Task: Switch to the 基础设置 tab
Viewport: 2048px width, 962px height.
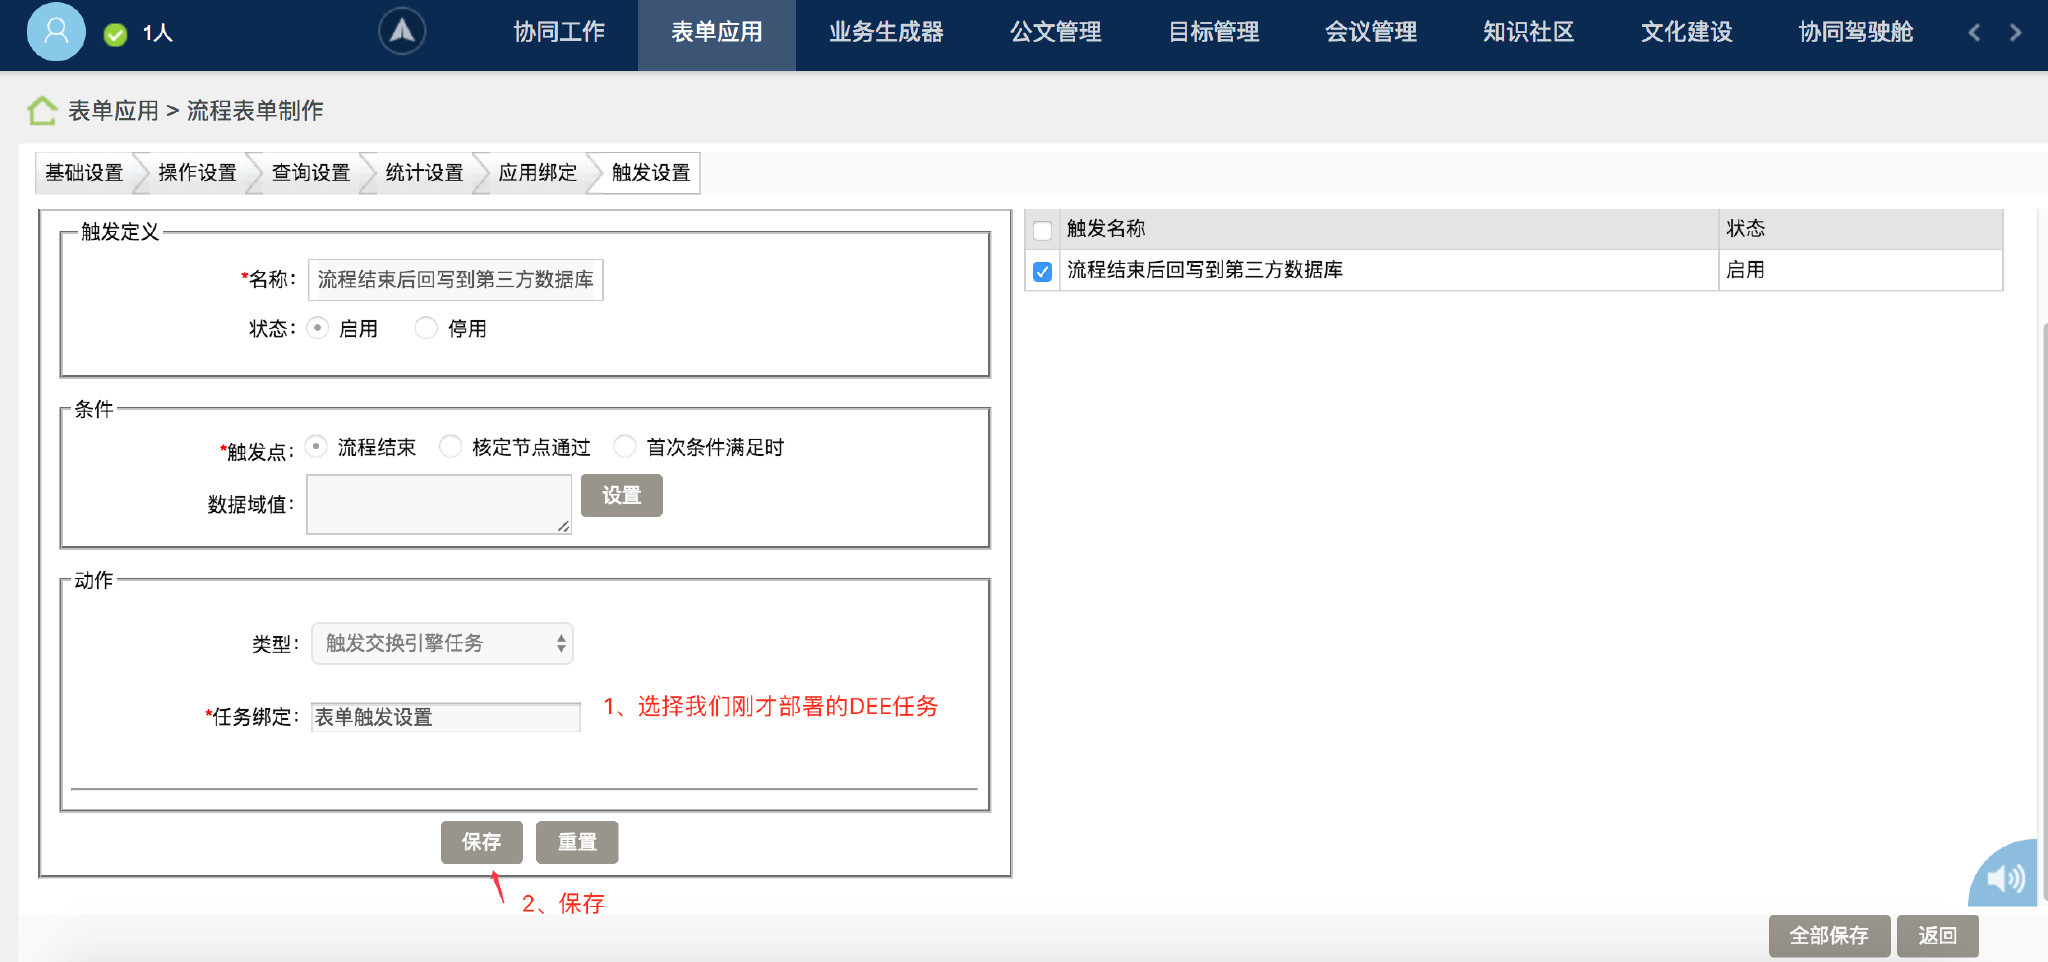Action: coord(84,172)
